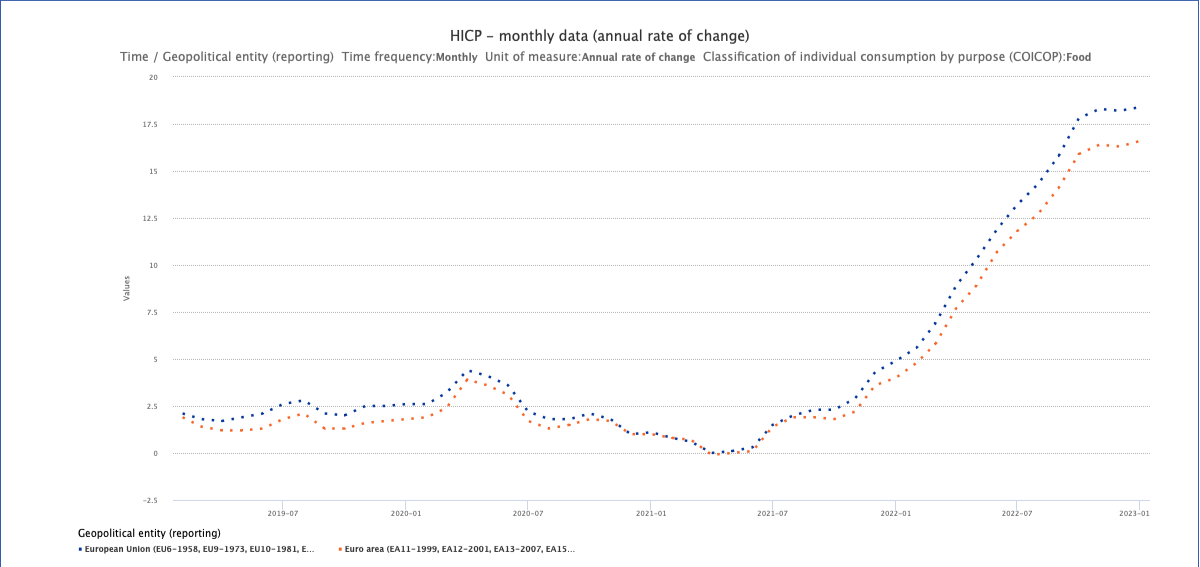Toggle the Euro area series in legend

(460, 549)
